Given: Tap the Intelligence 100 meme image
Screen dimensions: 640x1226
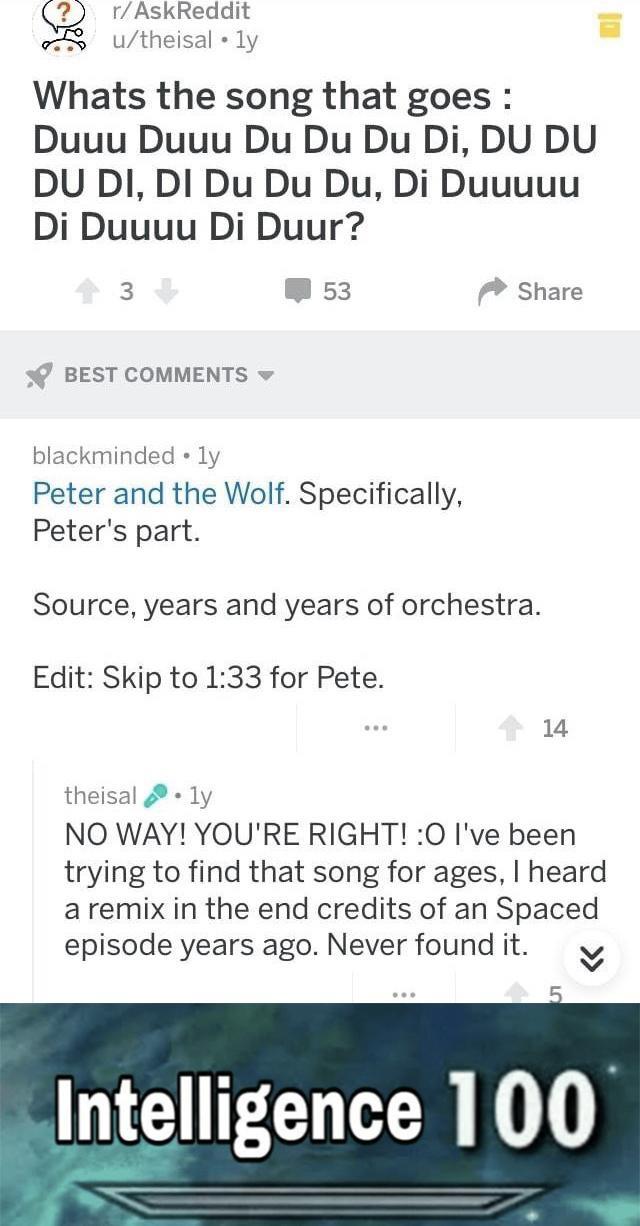Looking at the screenshot, I should pyautogui.click(x=320, y=1115).
